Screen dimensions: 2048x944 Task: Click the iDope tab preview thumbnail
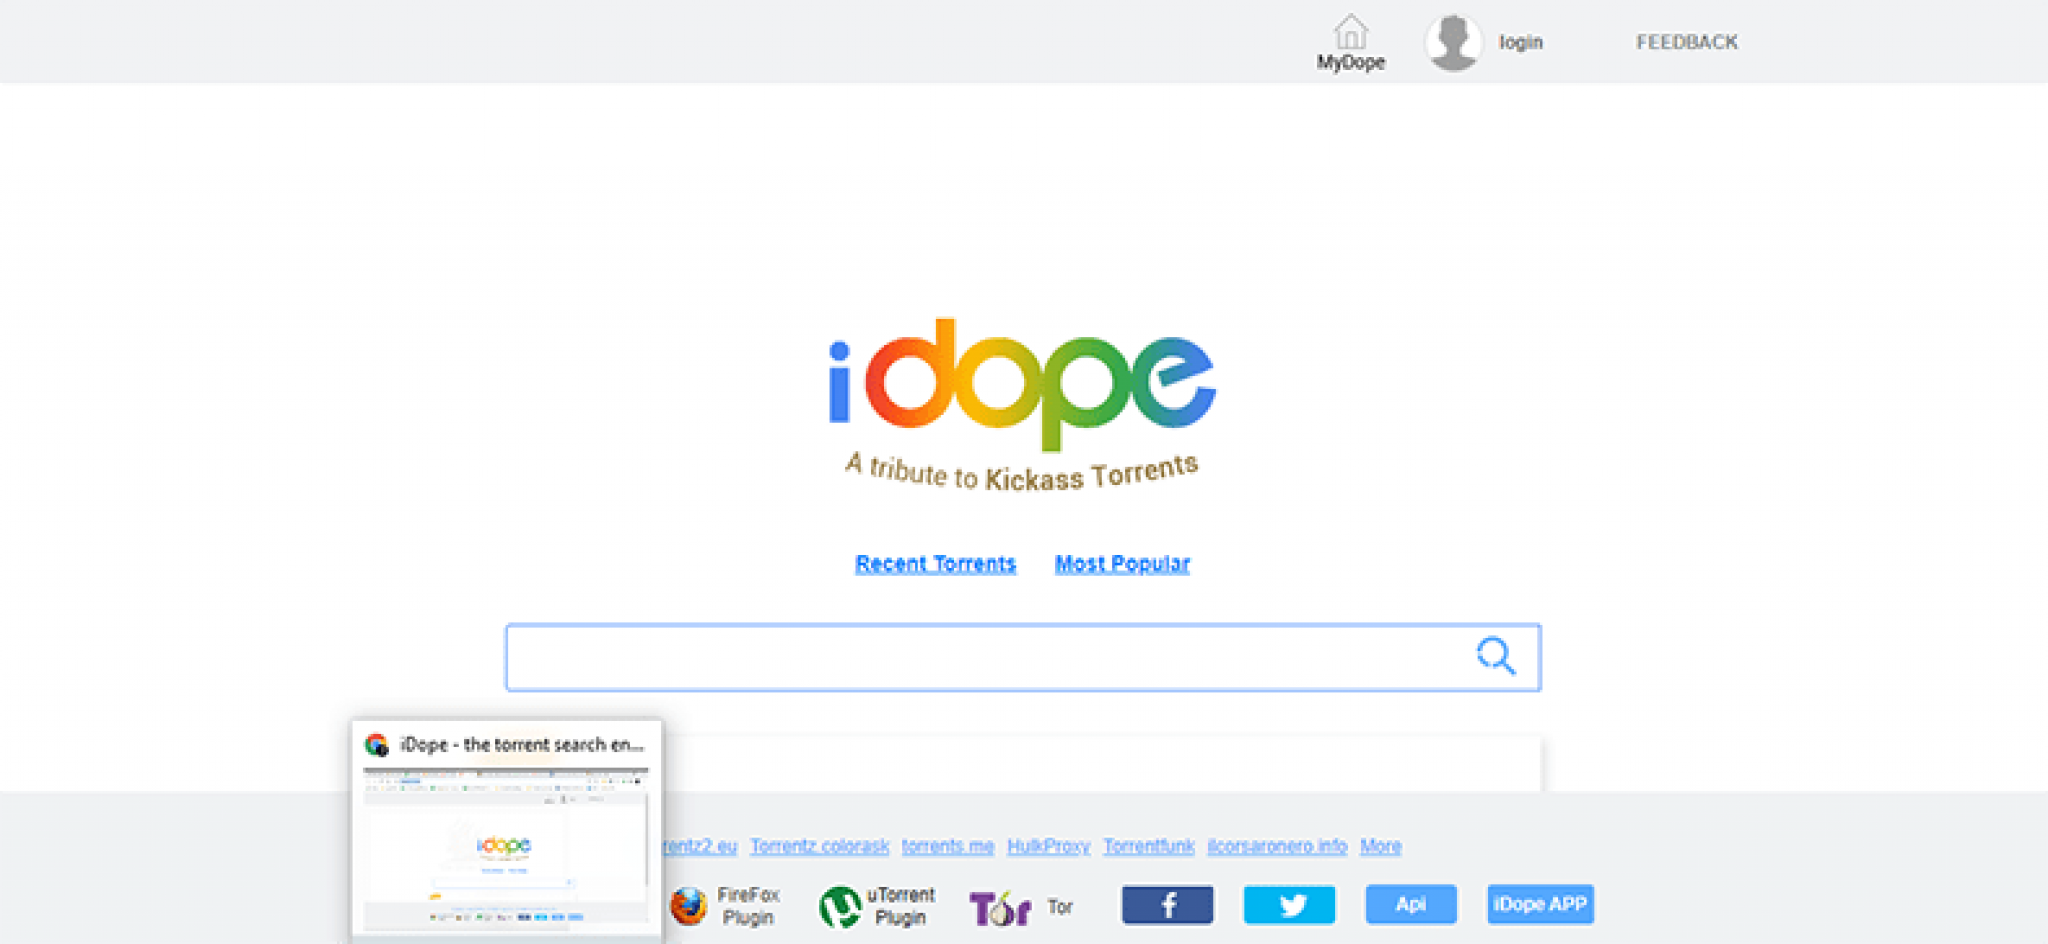506,848
